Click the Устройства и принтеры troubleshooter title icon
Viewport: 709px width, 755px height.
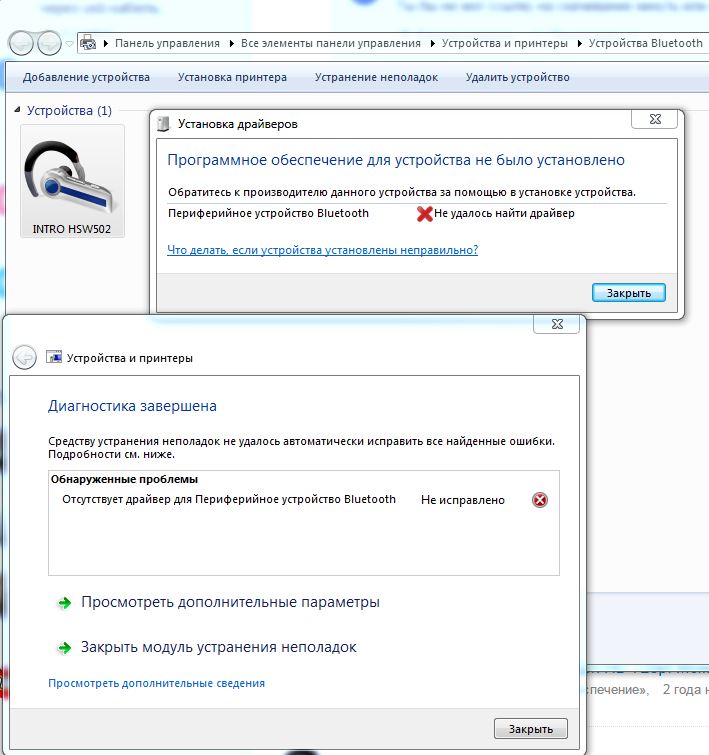tap(54, 357)
